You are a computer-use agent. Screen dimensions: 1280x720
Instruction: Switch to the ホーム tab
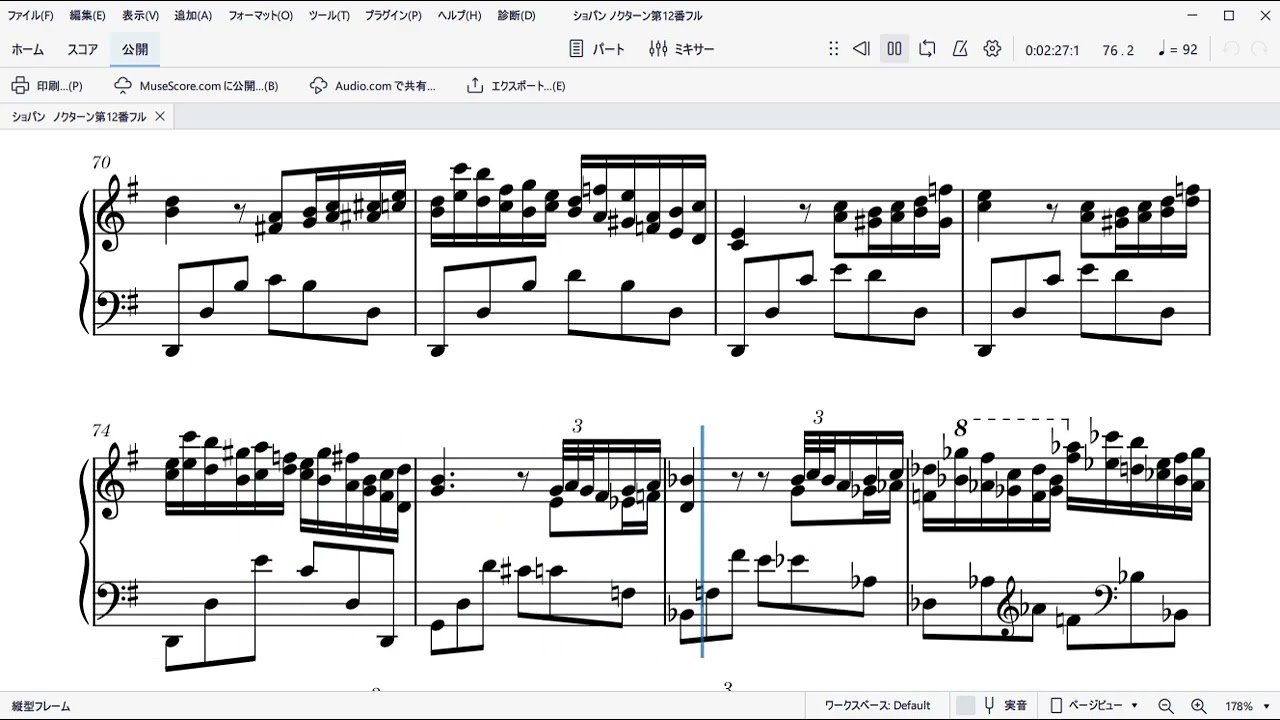point(28,49)
